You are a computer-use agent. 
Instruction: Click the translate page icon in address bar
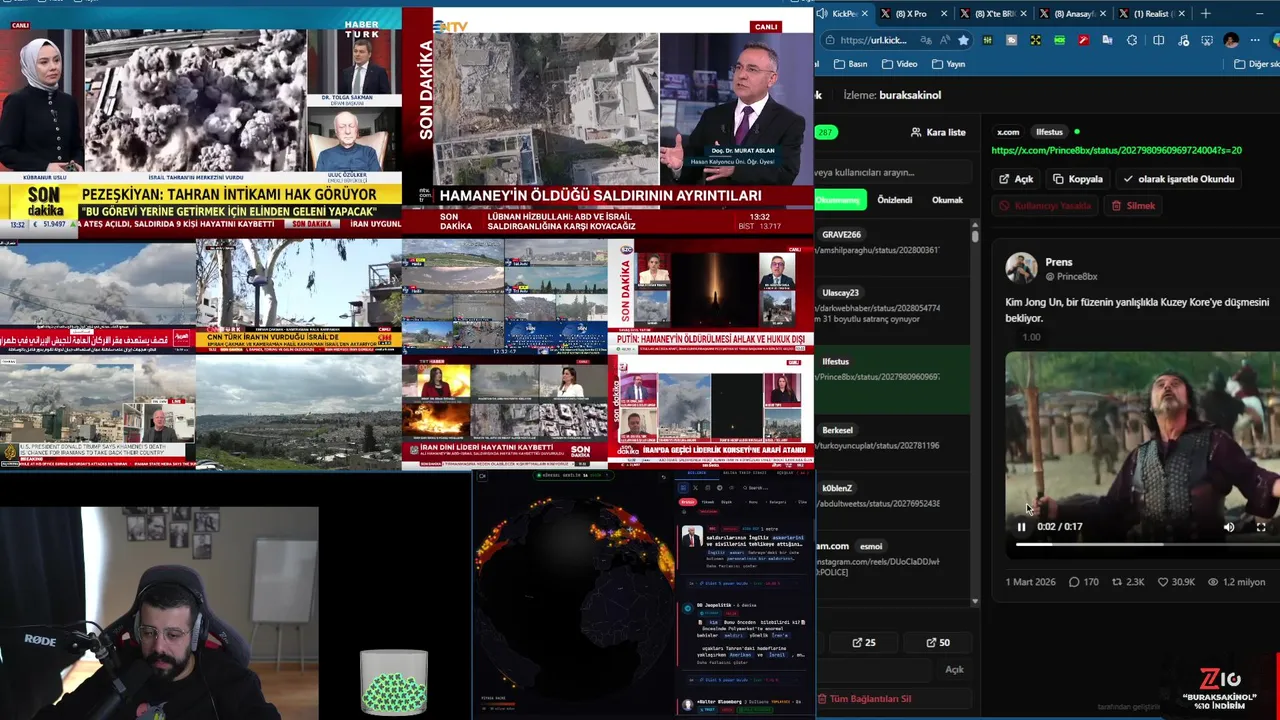coord(927,40)
